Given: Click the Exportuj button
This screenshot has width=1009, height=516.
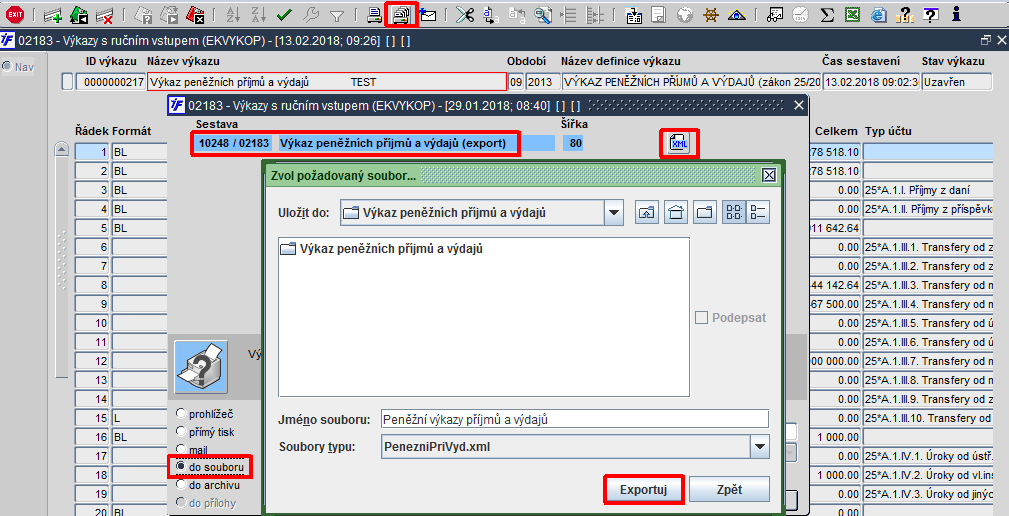Looking at the screenshot, I should point(643,490).
